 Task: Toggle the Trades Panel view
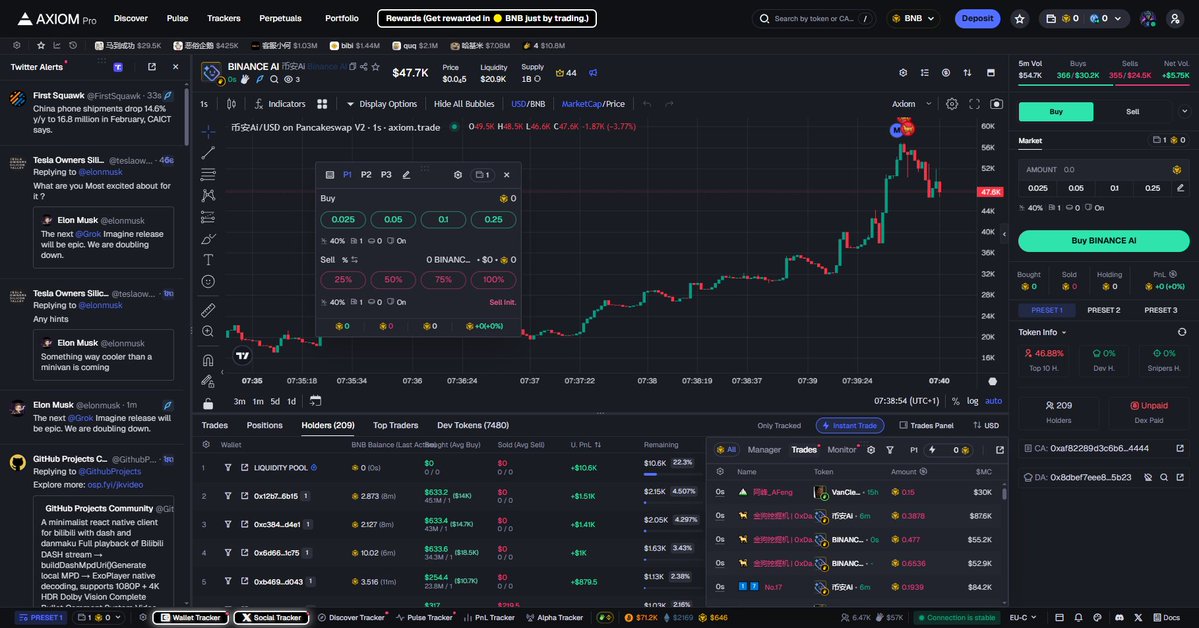click(x=926, y=426)
